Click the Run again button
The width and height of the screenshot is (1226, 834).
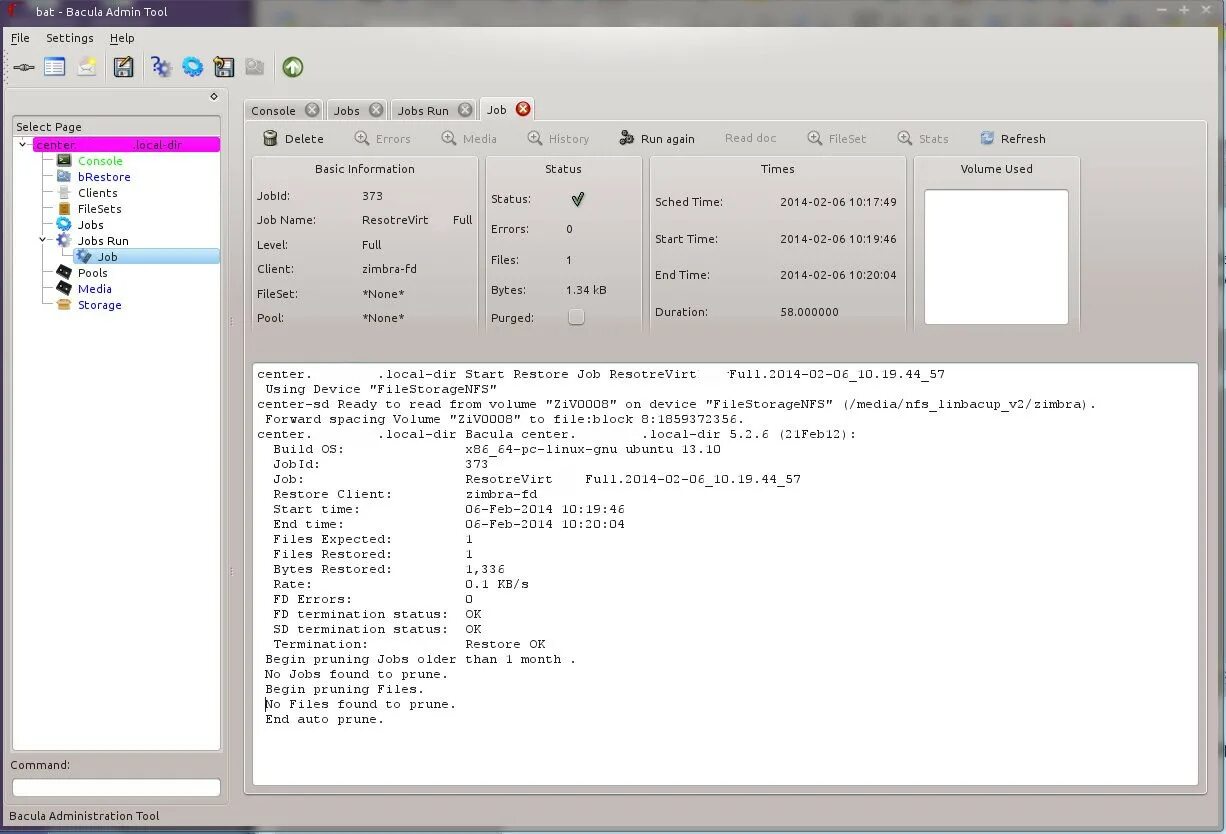pyautogui.click(x=657, y=139)
